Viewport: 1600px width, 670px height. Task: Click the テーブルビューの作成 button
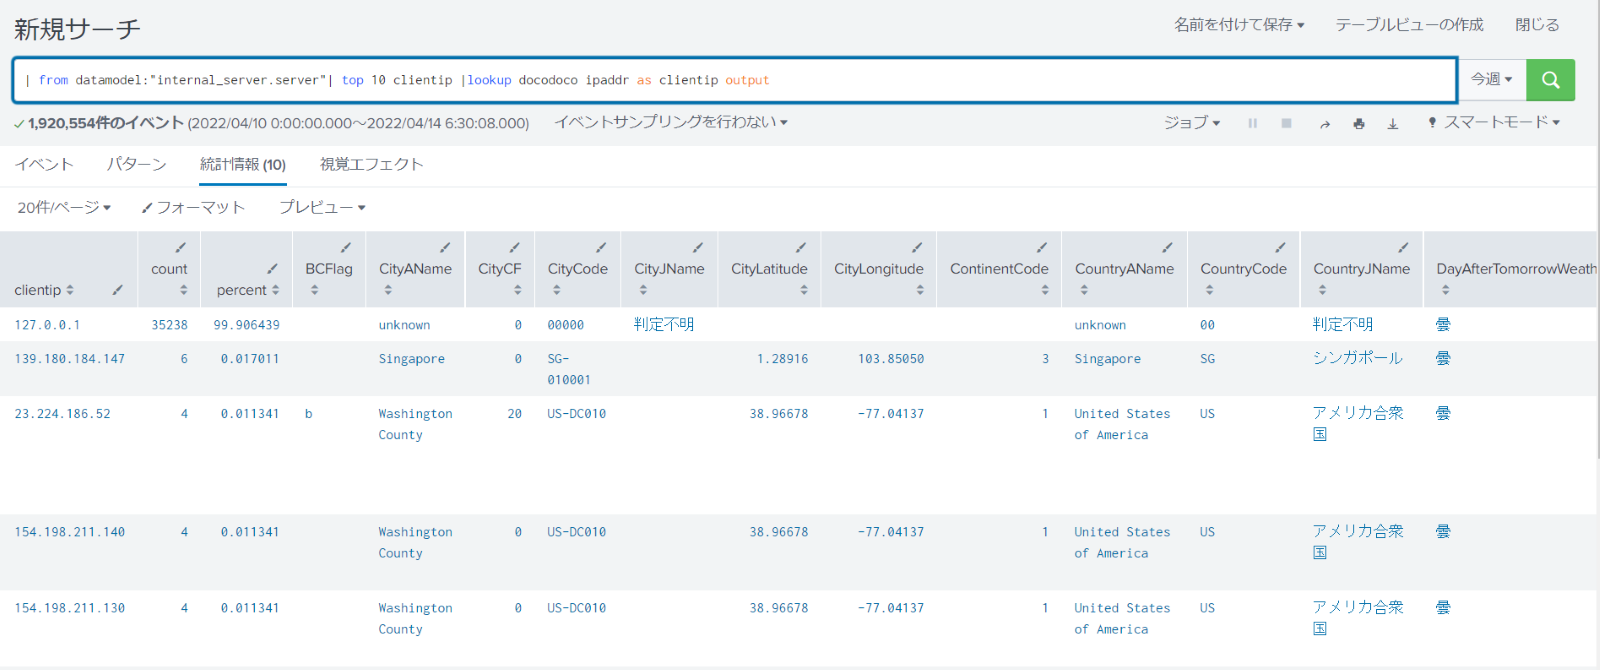coord(1410,25)
